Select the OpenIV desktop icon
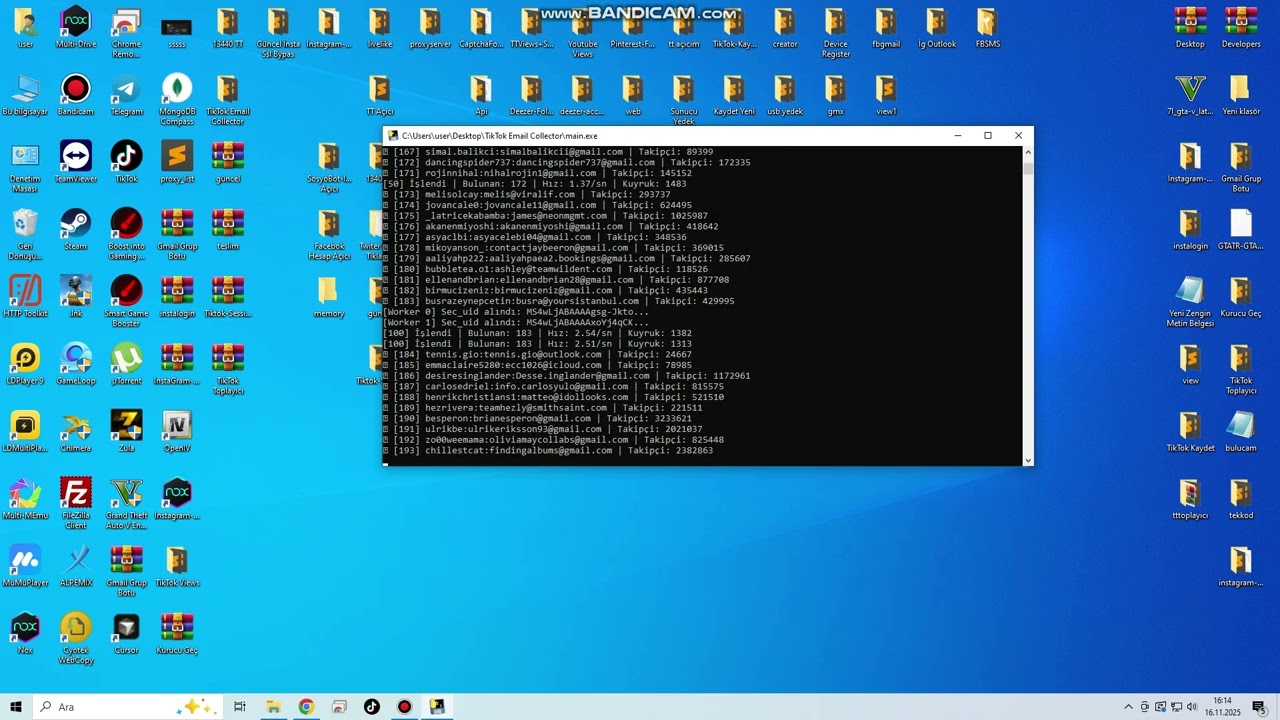Screen dimensions: 1280x720 click(x=177, y=432)
